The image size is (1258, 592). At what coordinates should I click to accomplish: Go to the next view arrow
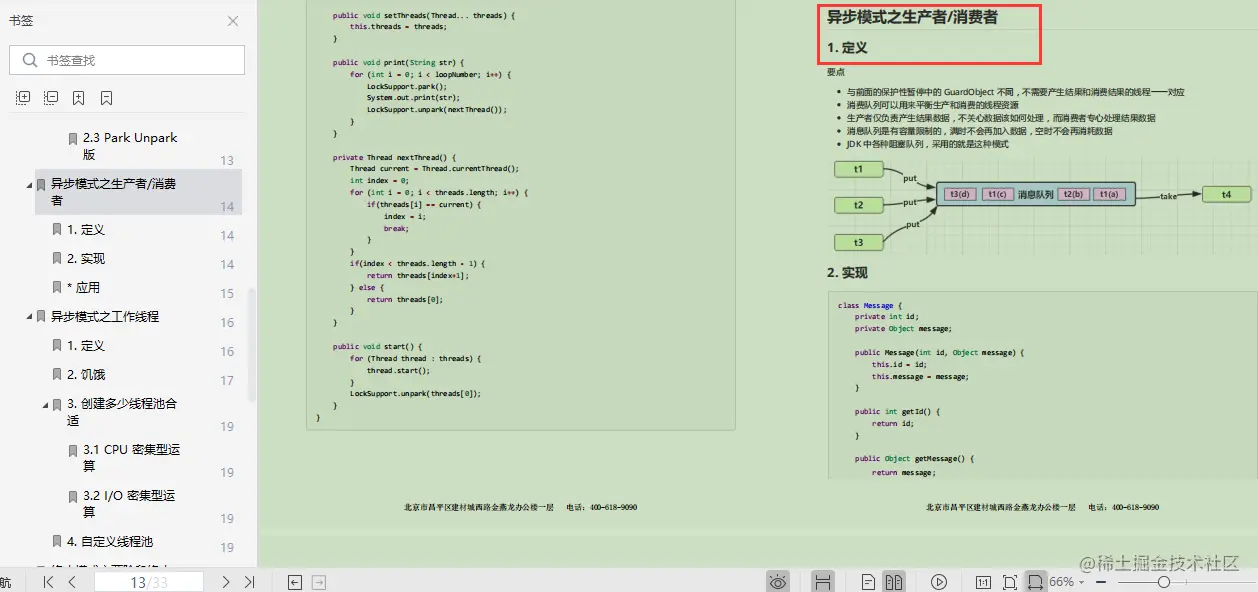tap(319, 582)
